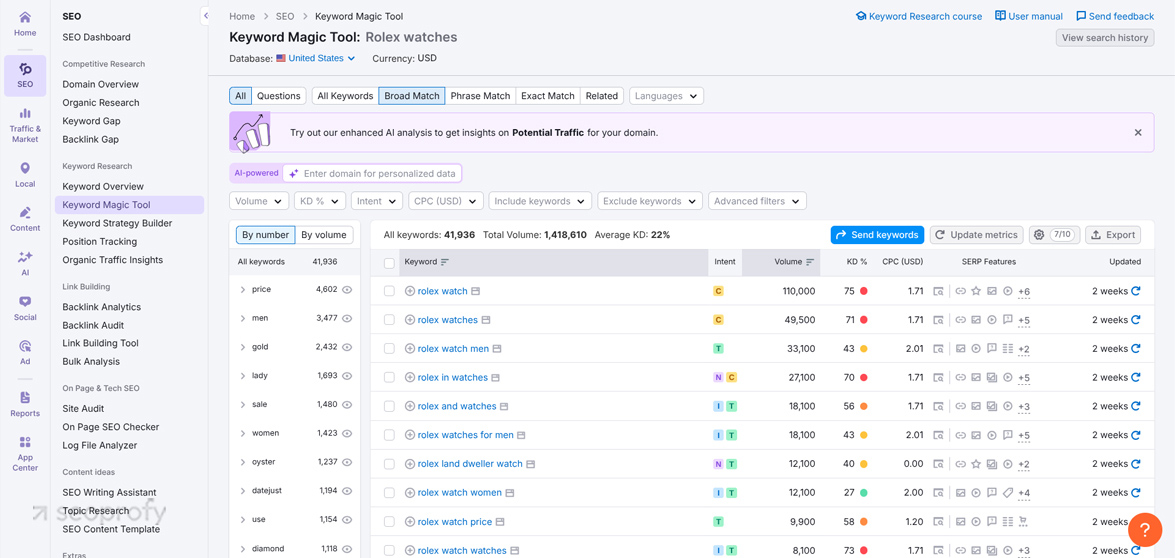Select the SEO icon in left rail
This screenshot has height=558, width=1175.
[25, 76]
